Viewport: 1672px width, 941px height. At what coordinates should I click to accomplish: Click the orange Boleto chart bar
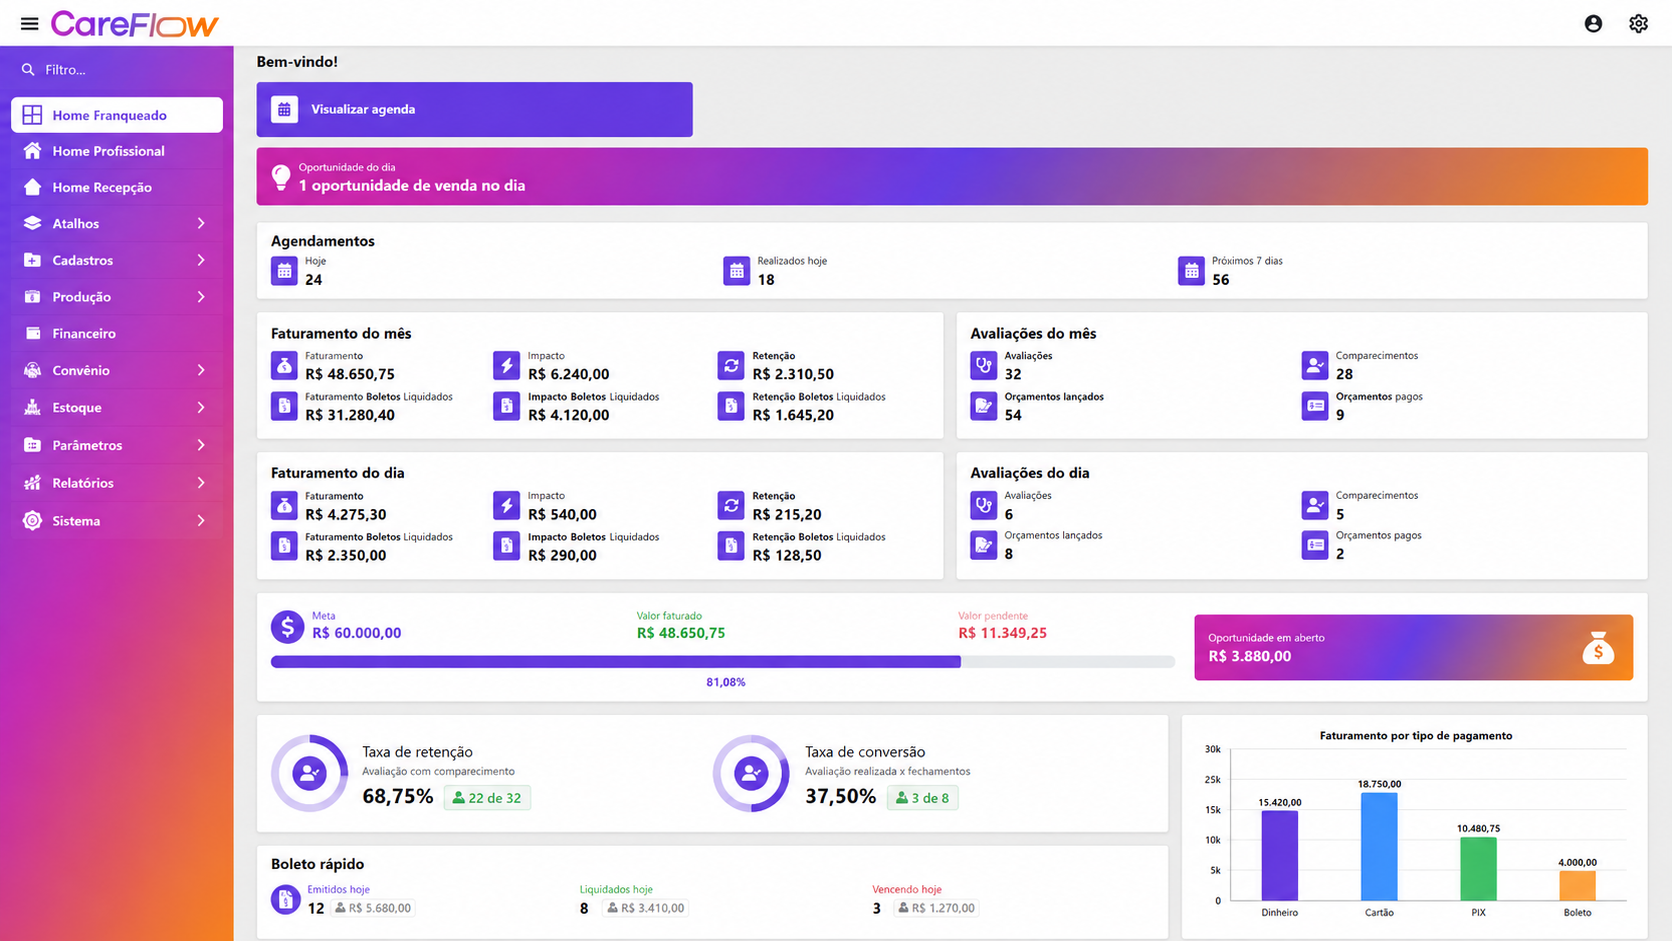(x=1578, y=886)
